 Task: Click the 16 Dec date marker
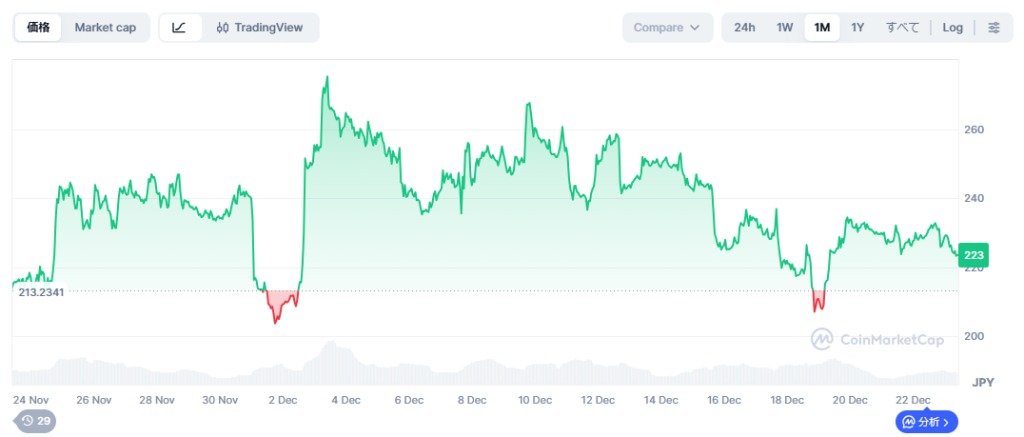[725, 400]
